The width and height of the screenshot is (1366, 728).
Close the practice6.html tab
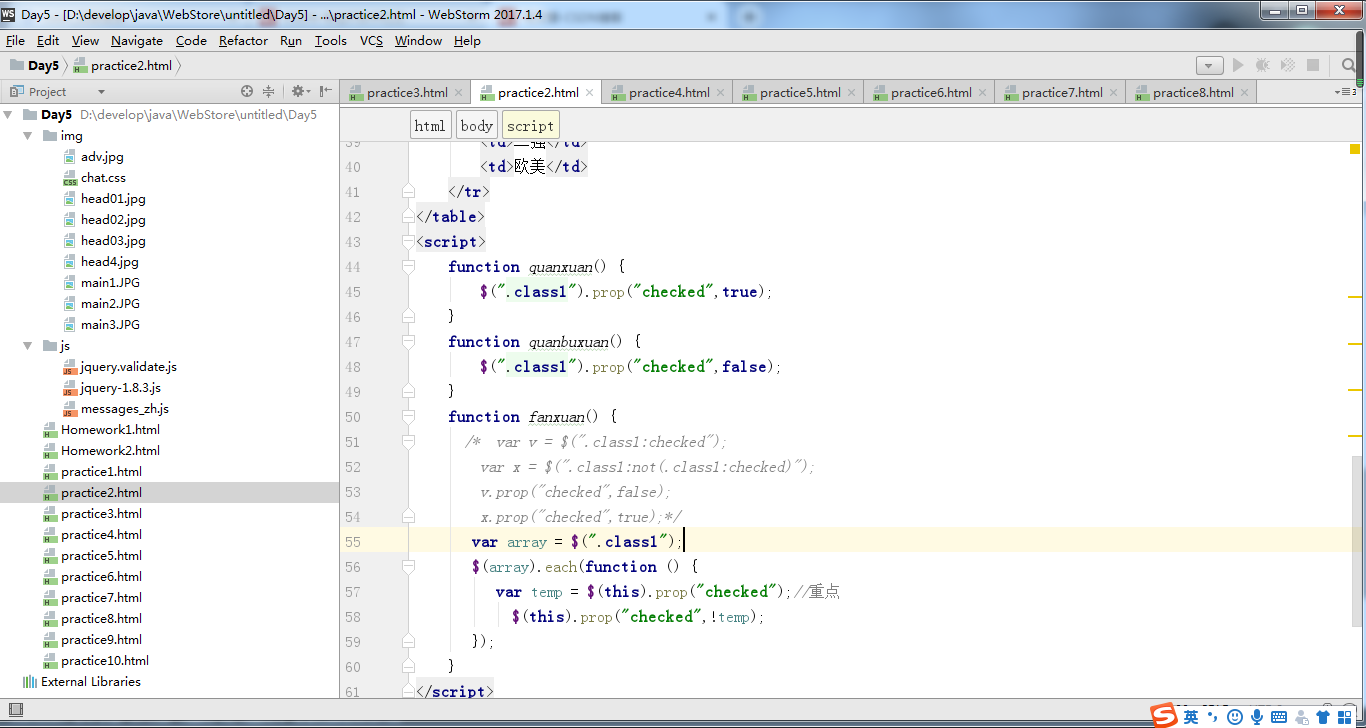pos(983,92)
